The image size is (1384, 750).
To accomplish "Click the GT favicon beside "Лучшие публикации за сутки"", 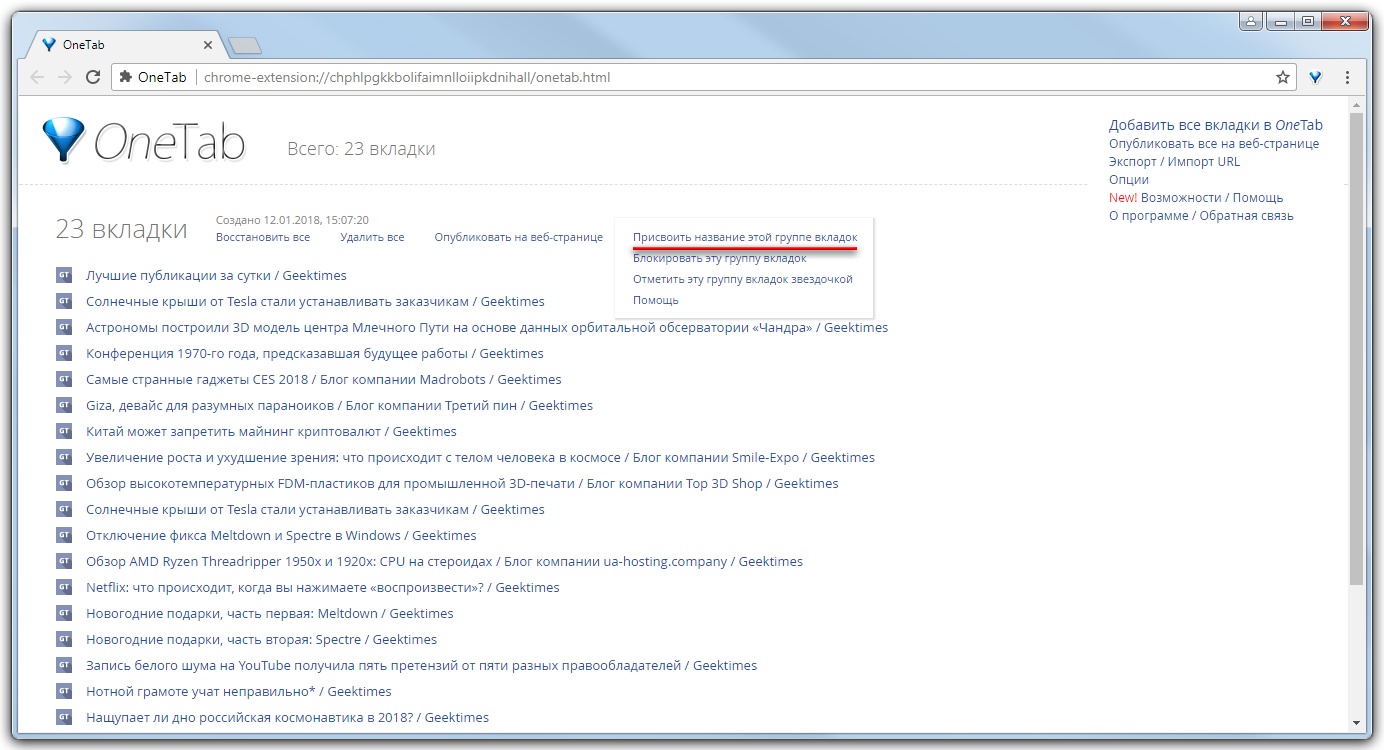I will click(64, 275).
